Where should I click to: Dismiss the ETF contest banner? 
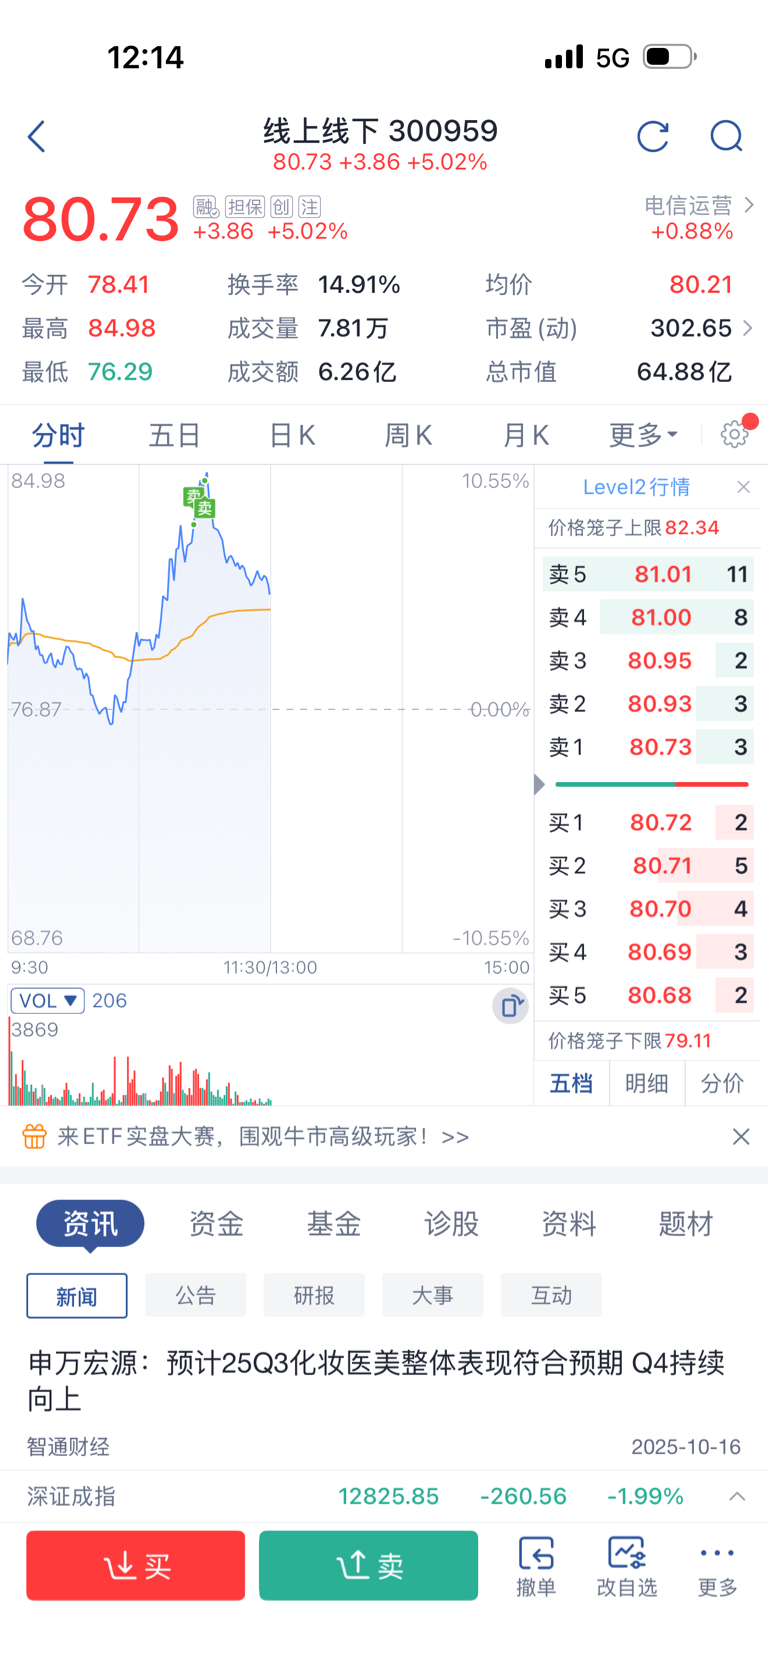(741, 1137)
